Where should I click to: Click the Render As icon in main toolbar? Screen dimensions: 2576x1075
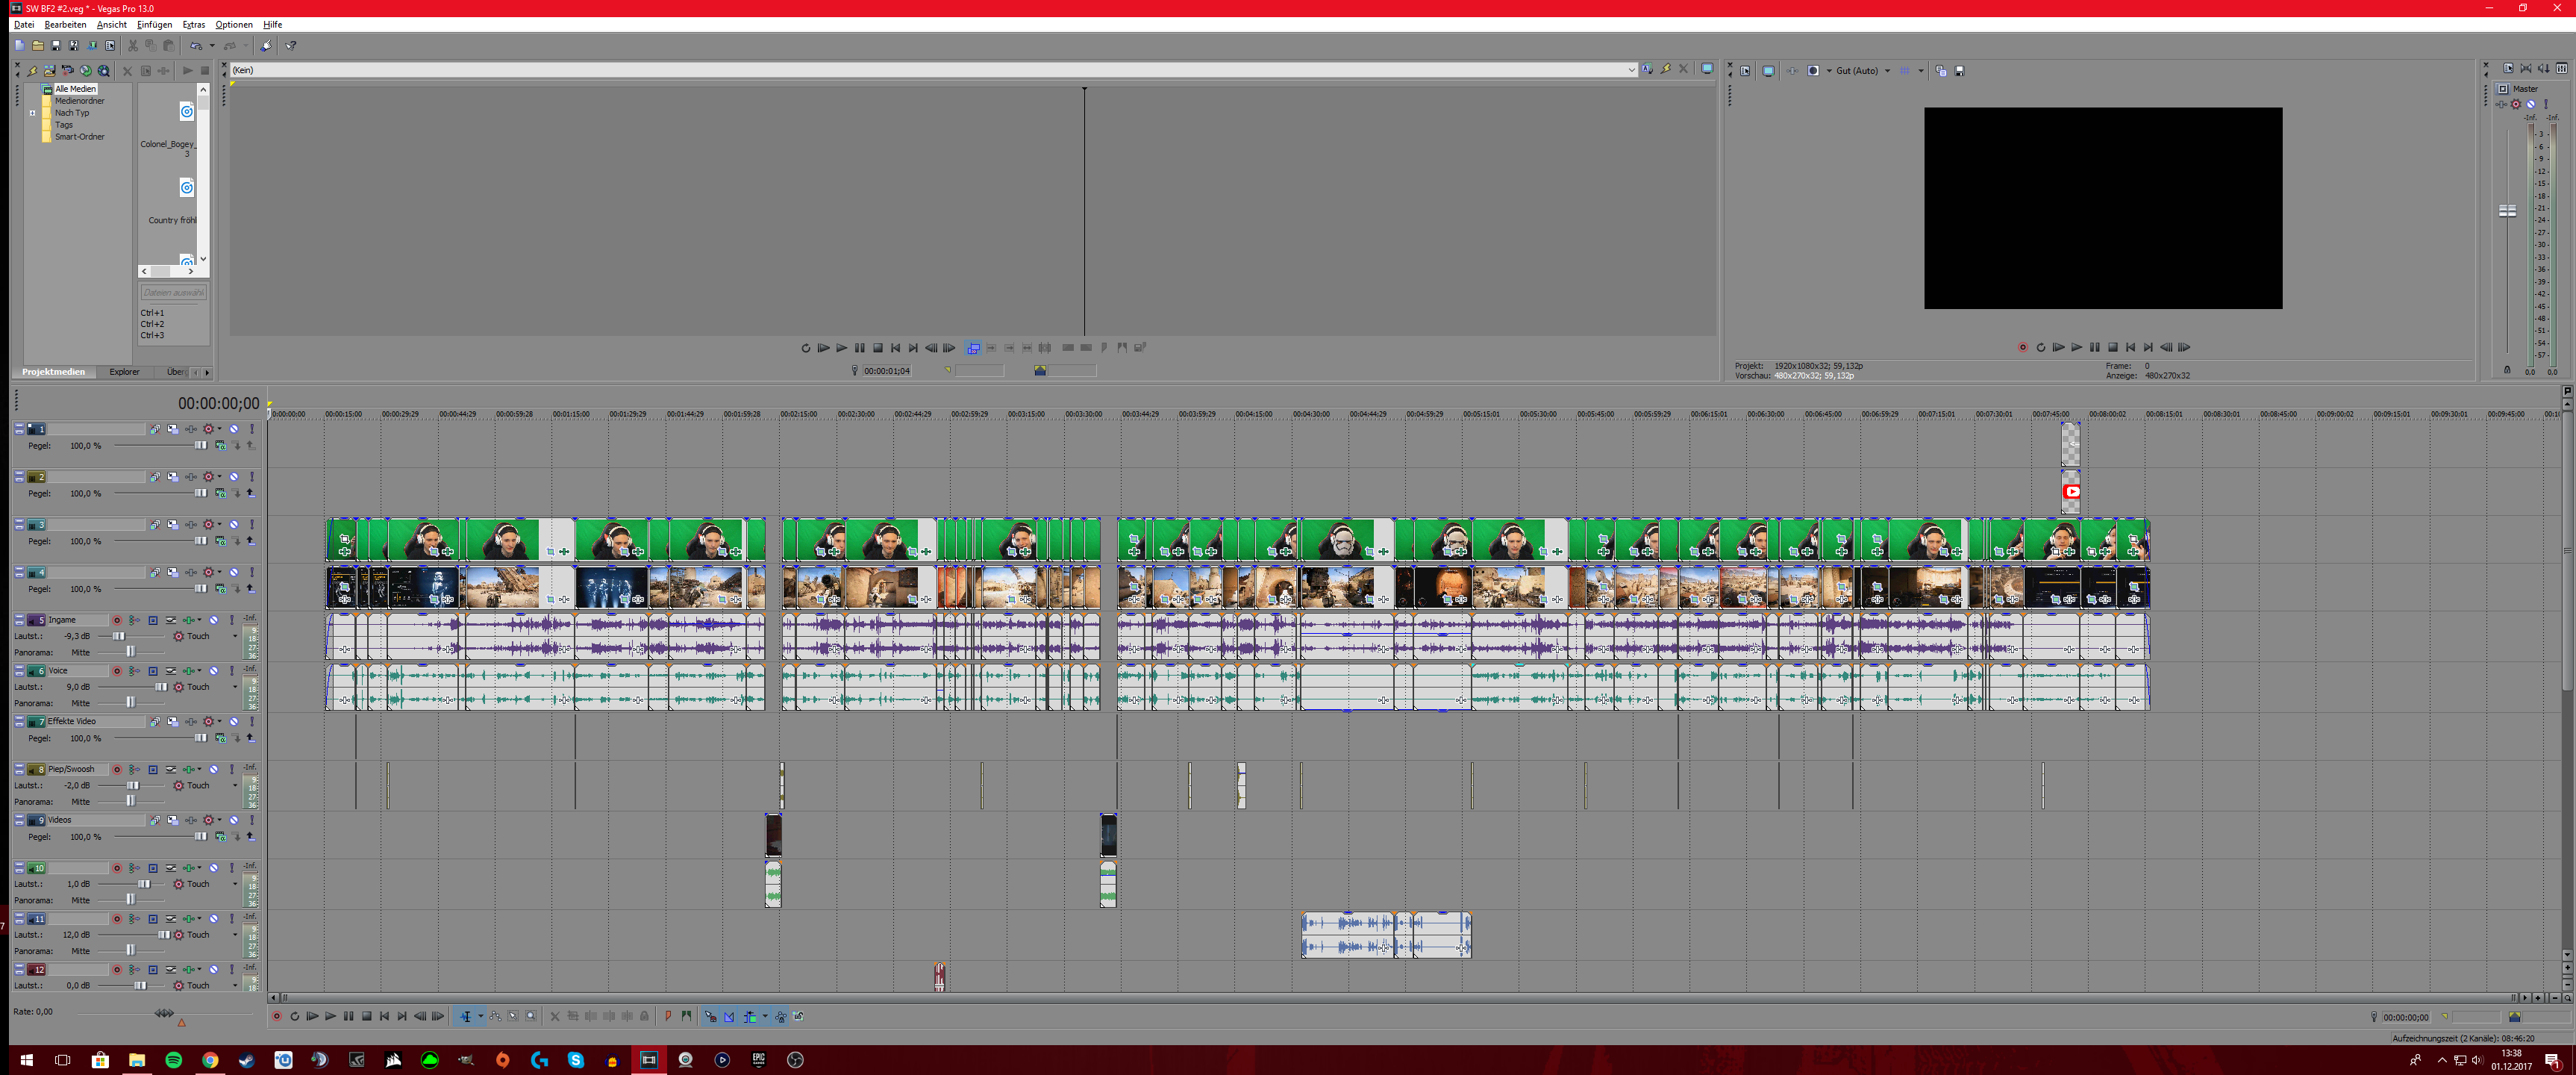coord(92,46)
